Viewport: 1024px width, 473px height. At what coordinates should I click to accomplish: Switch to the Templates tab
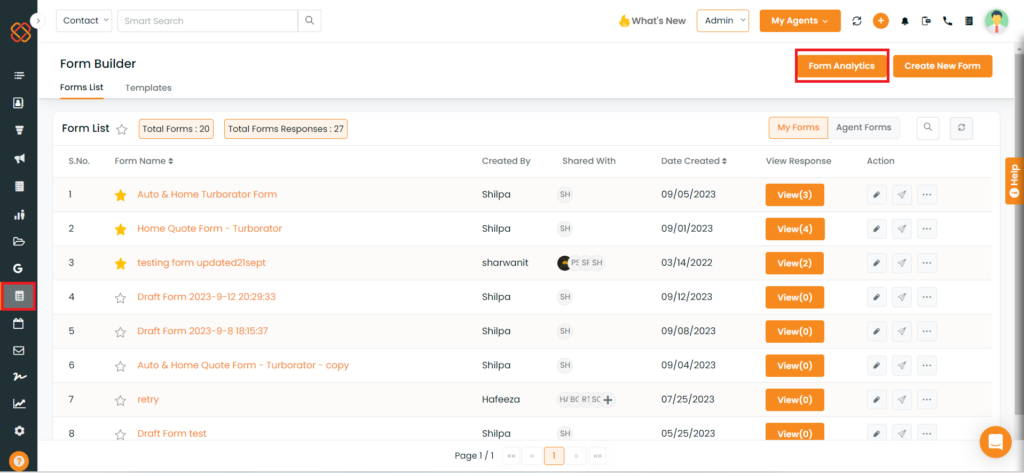click(148, 88)
